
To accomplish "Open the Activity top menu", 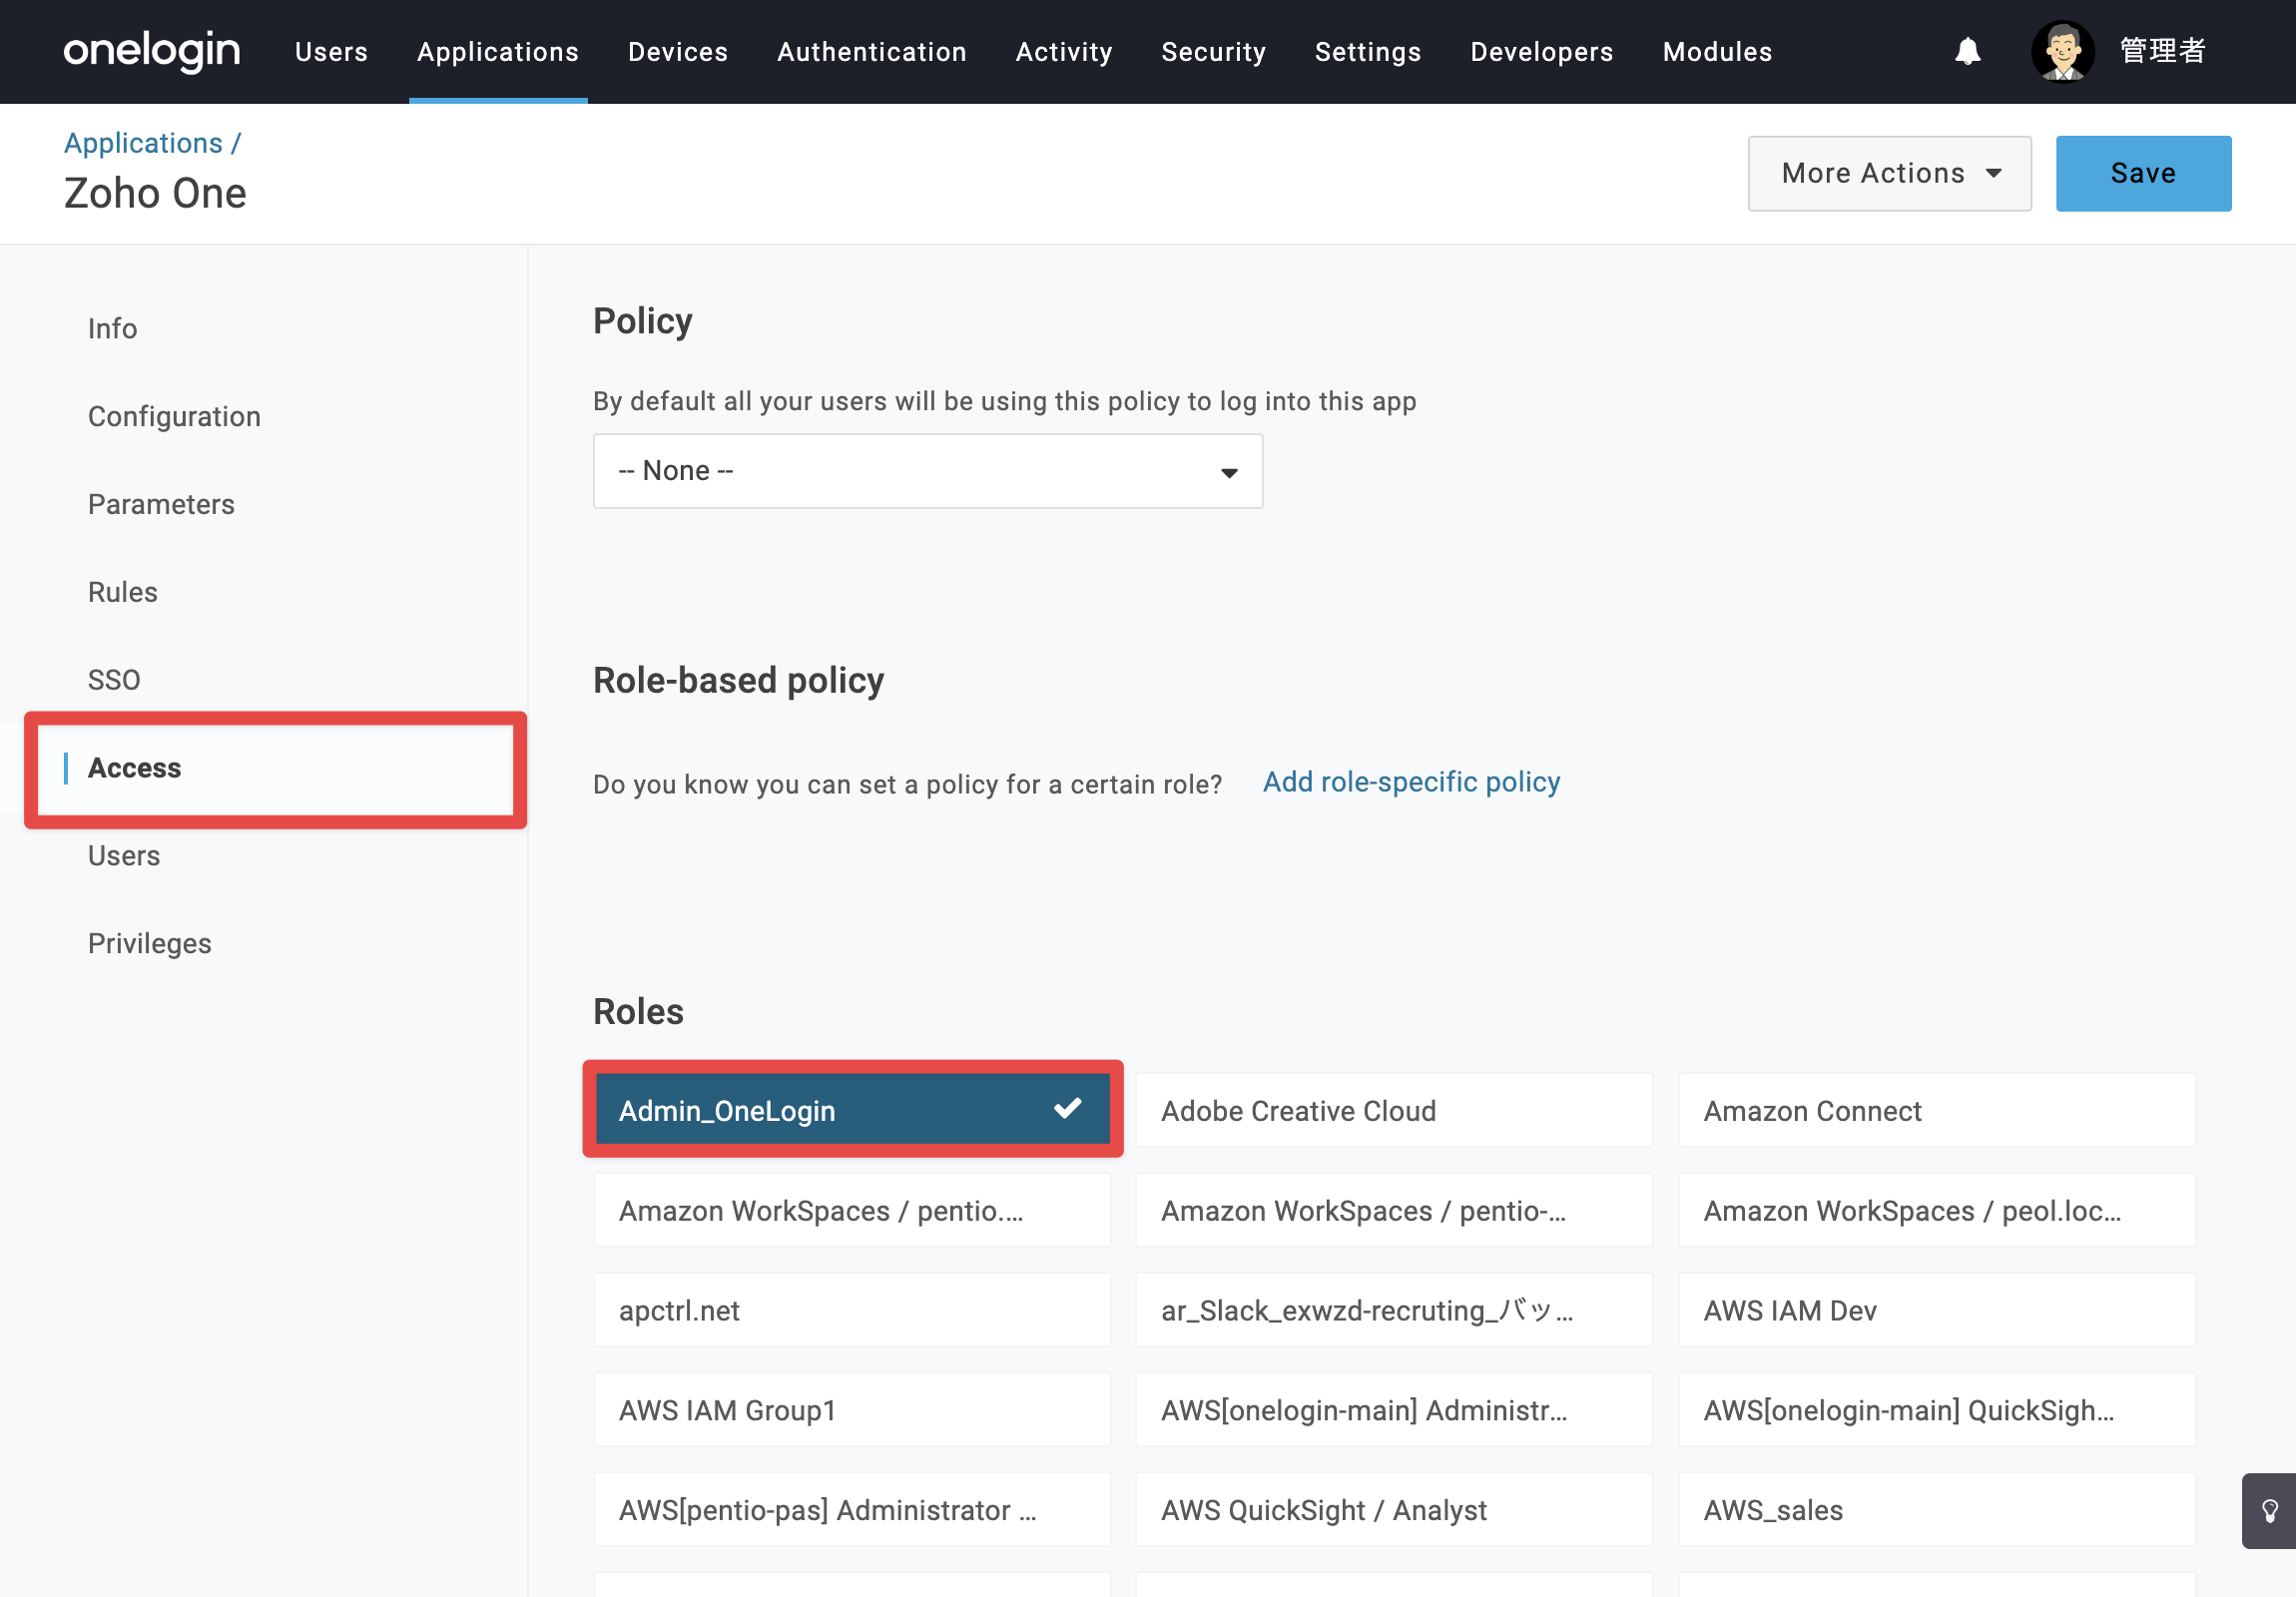I will [1063, 52].
